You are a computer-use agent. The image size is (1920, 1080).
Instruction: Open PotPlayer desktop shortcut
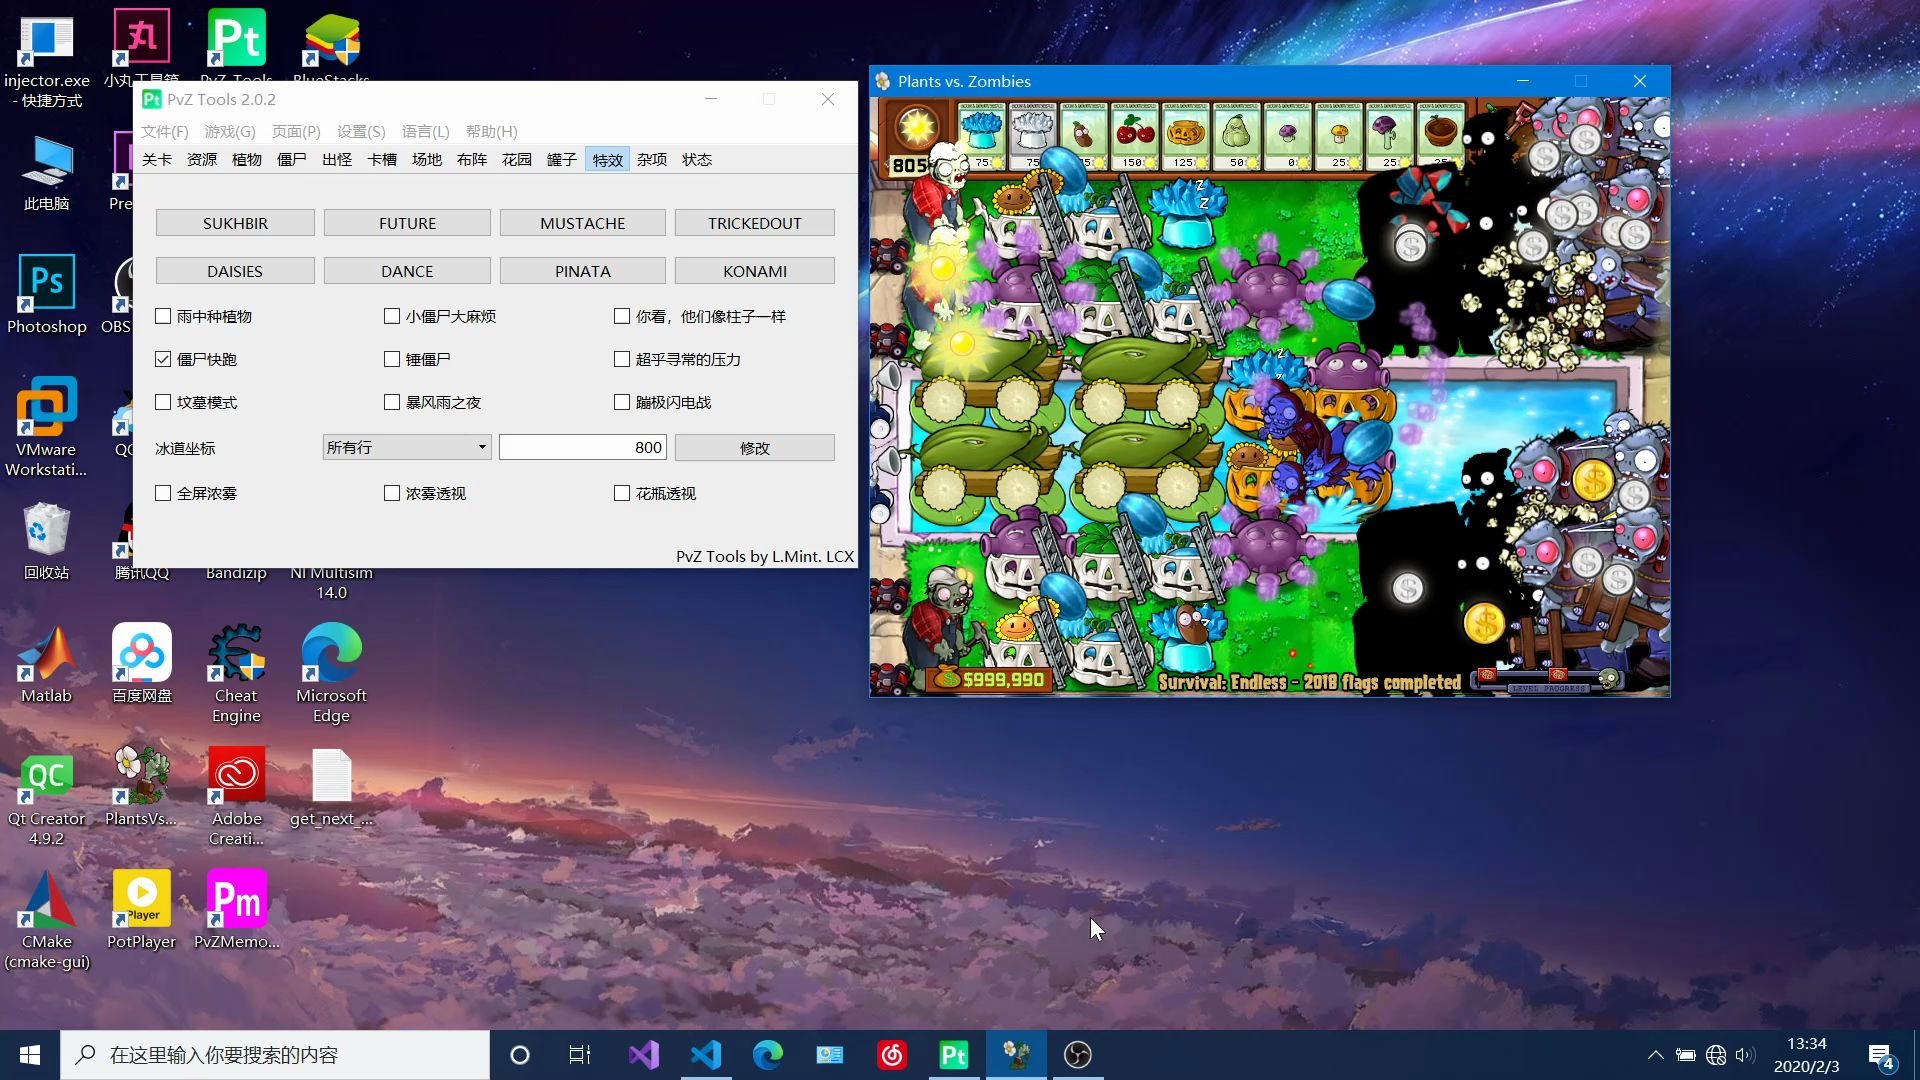click(x=141, y=910)
